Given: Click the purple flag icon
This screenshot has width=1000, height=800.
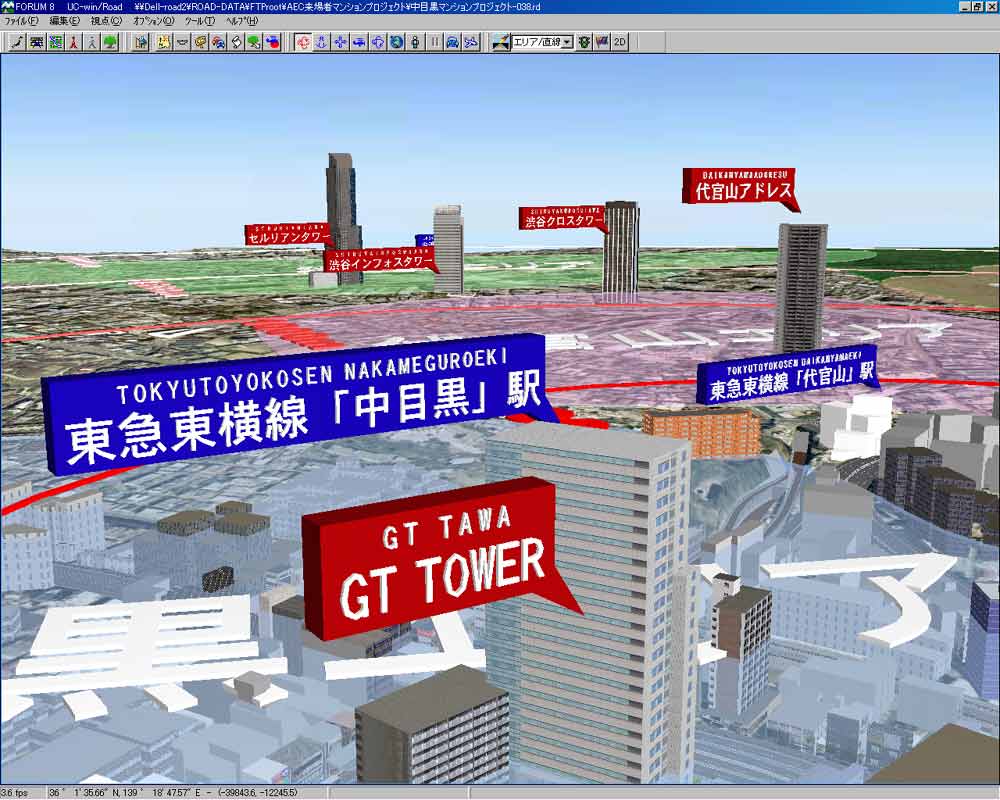Looking at the screenshot, I should click(601, 43).
